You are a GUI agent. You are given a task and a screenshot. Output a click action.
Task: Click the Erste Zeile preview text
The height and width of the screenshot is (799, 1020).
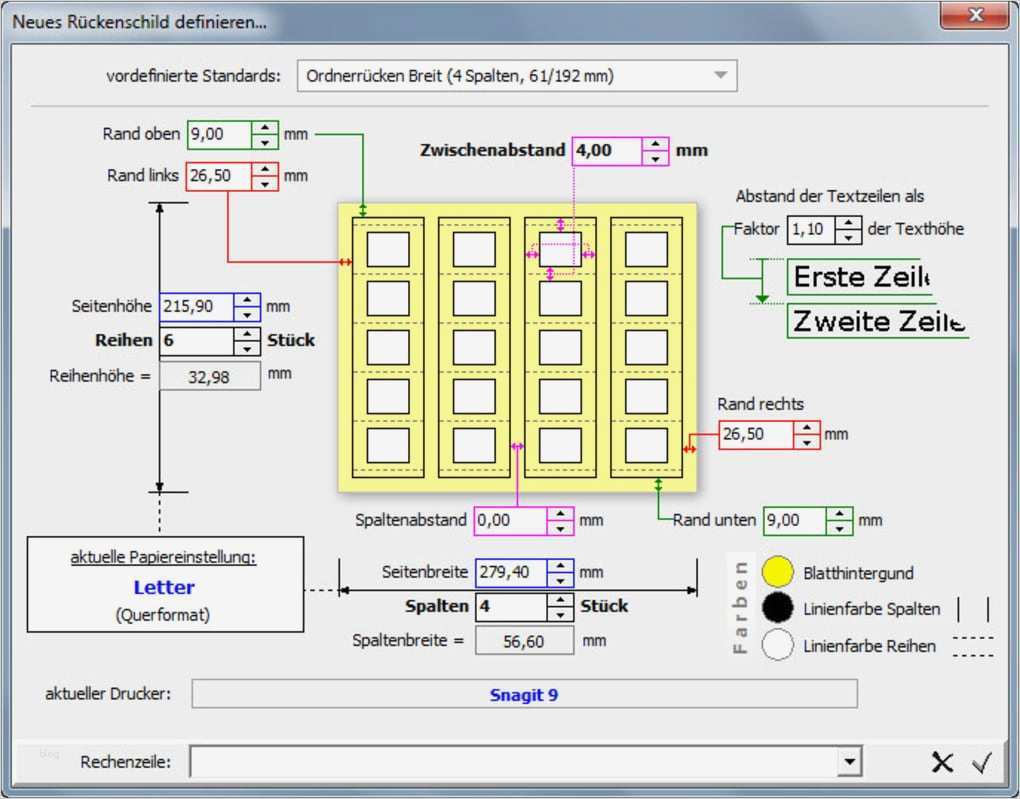point(861,277)
